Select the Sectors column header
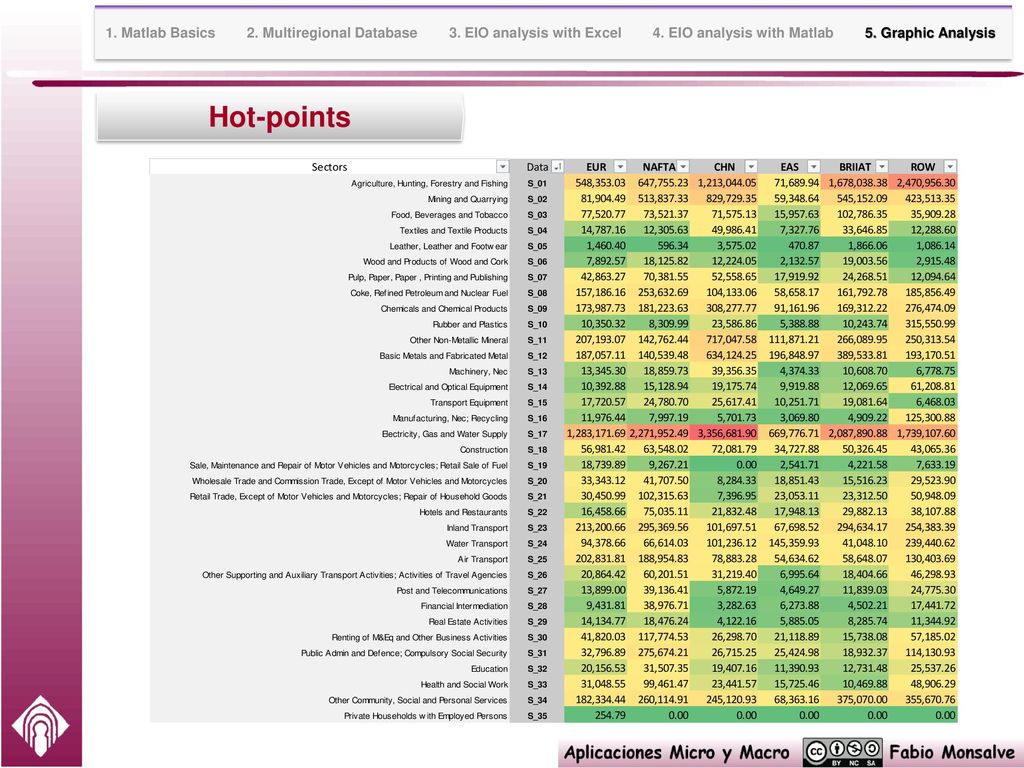This screenshot has width=1024, height=768. point(329,167)
